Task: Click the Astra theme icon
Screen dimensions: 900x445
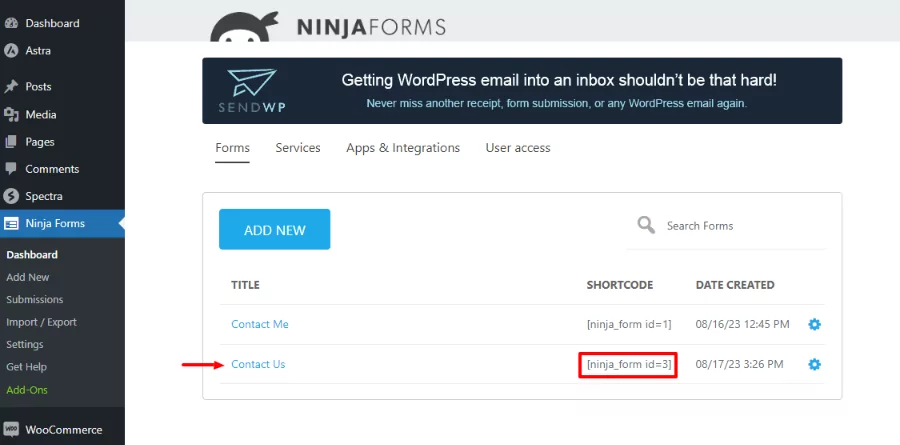Action: coord(11,50)
